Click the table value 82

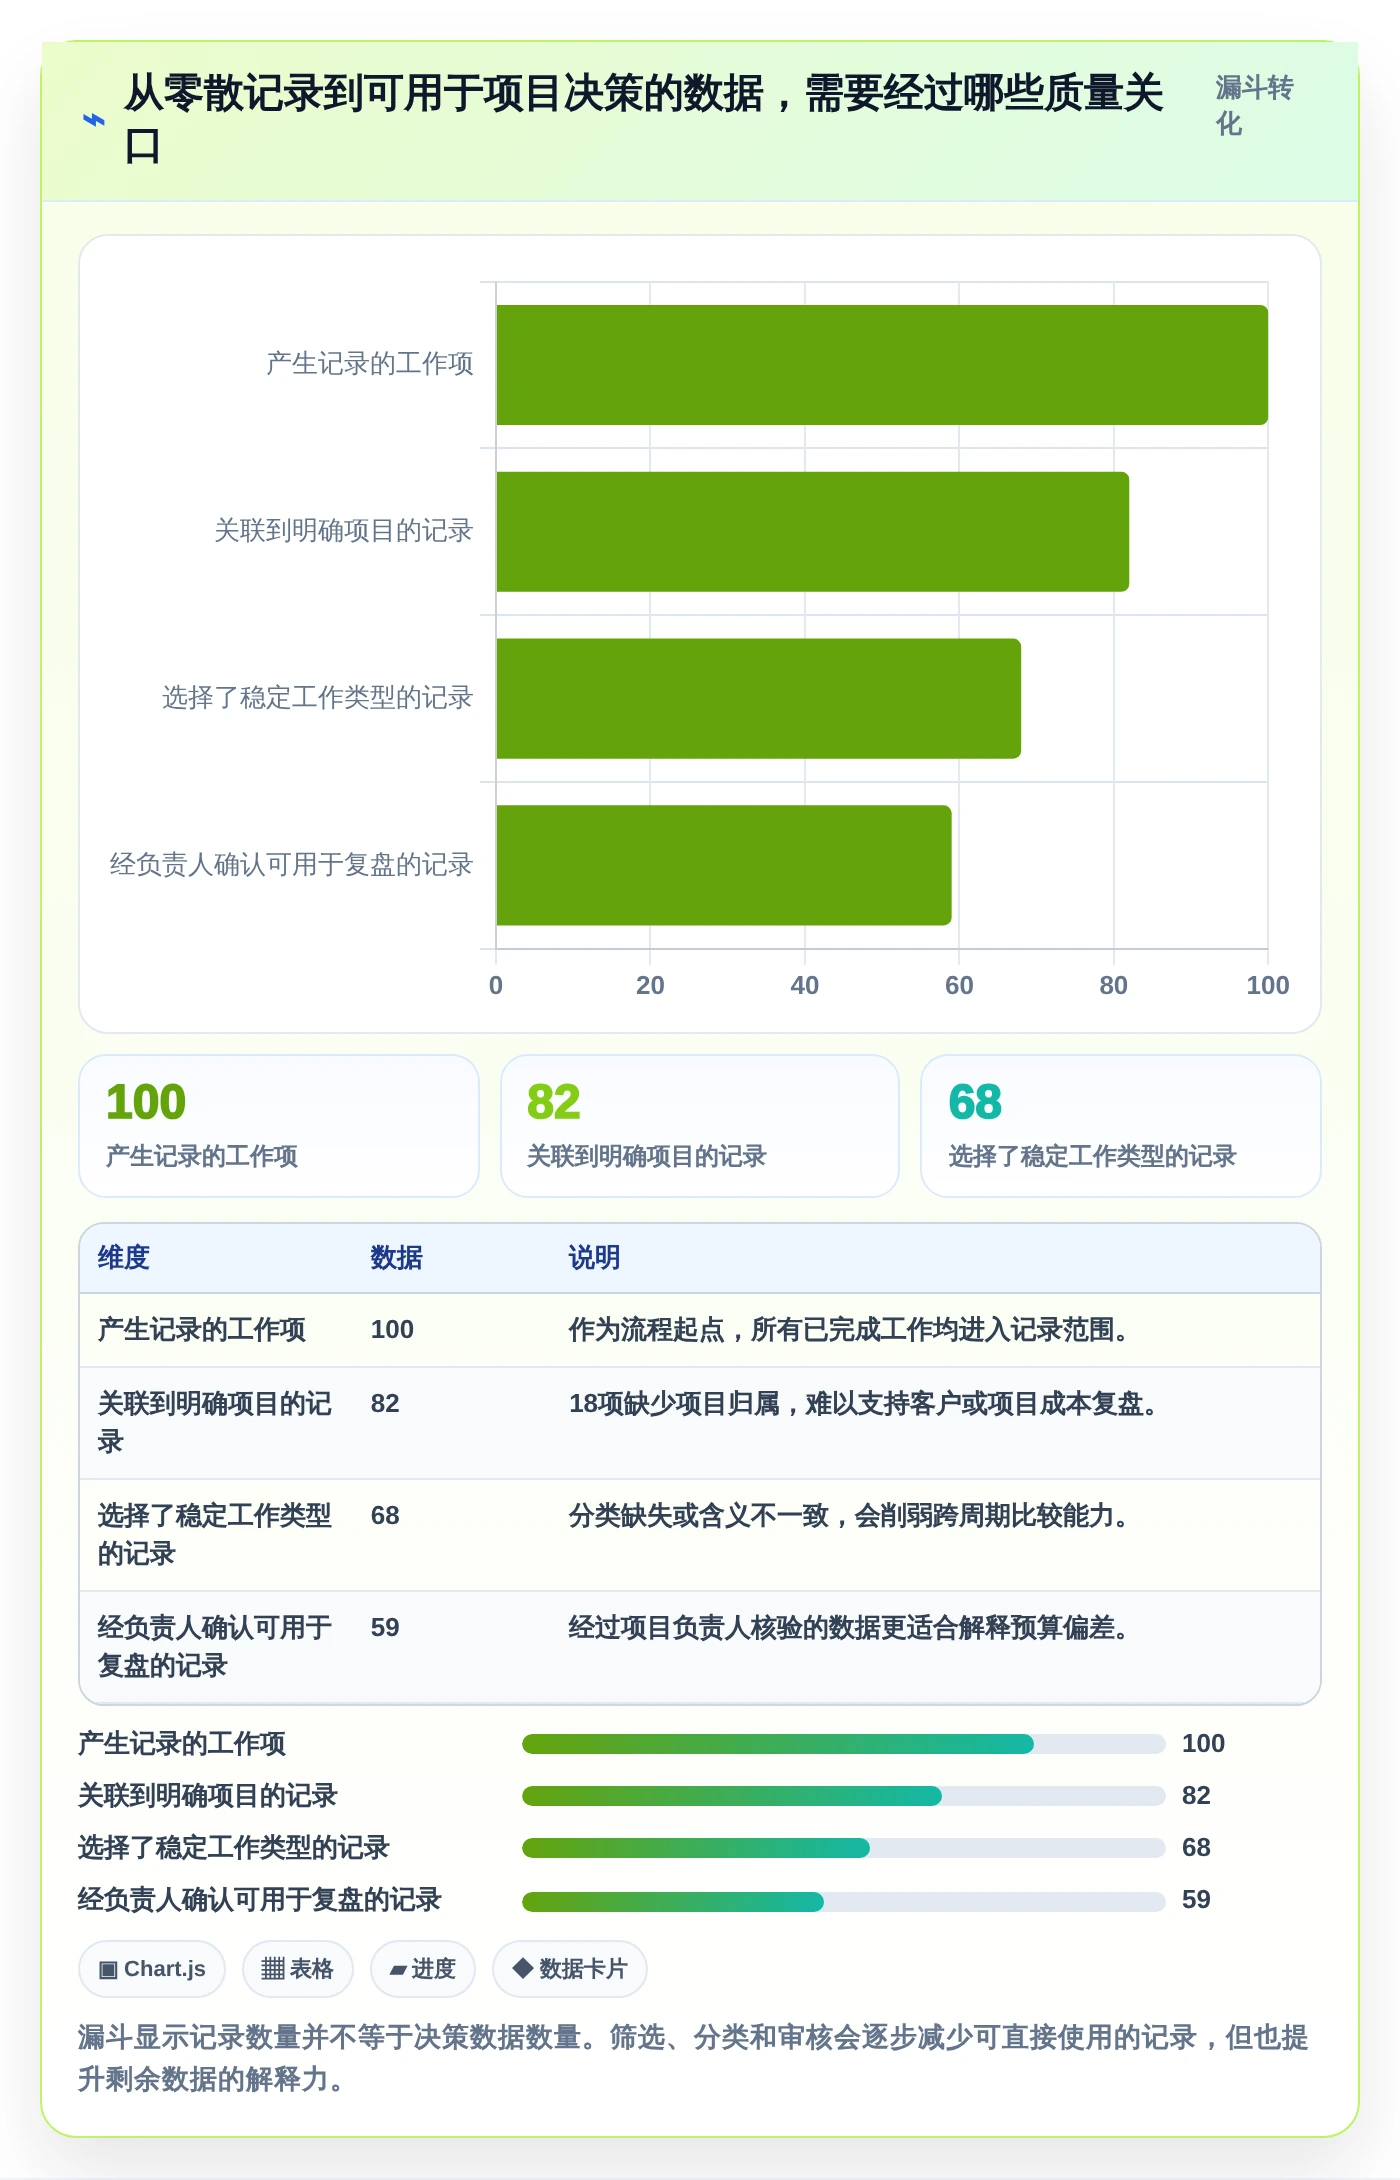pos(385,1403)
